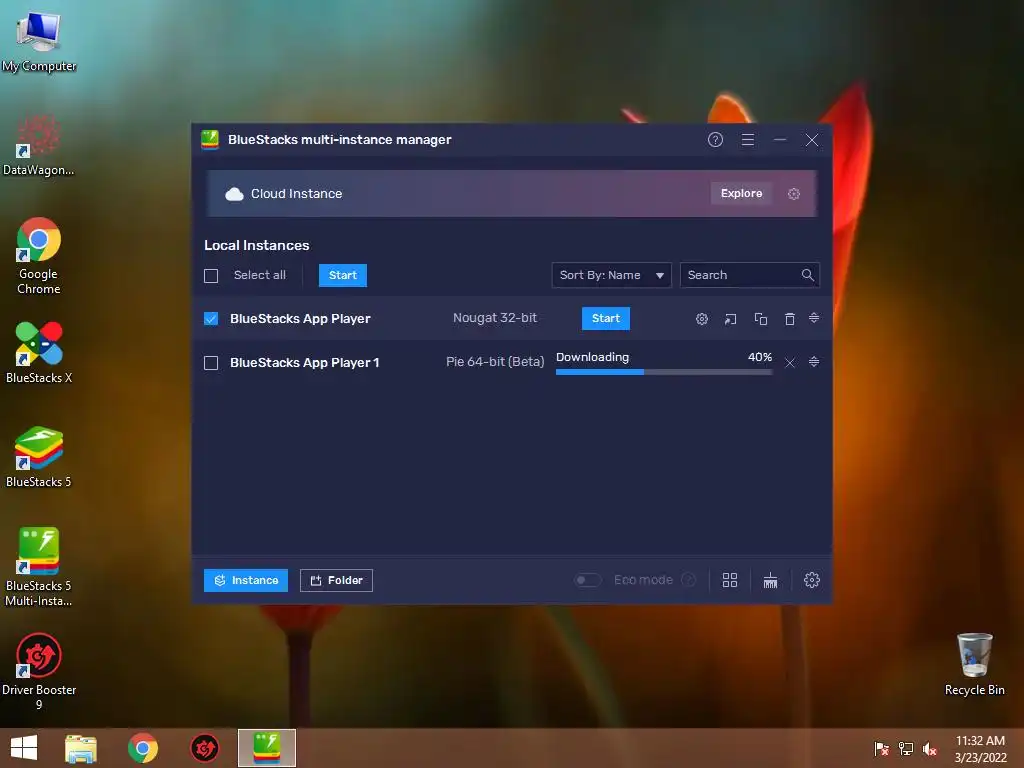The height and width of the screenshot is (768, 1024).
Task: Click the BlueStacks App Player name text
Action: [x=300, y=319]
